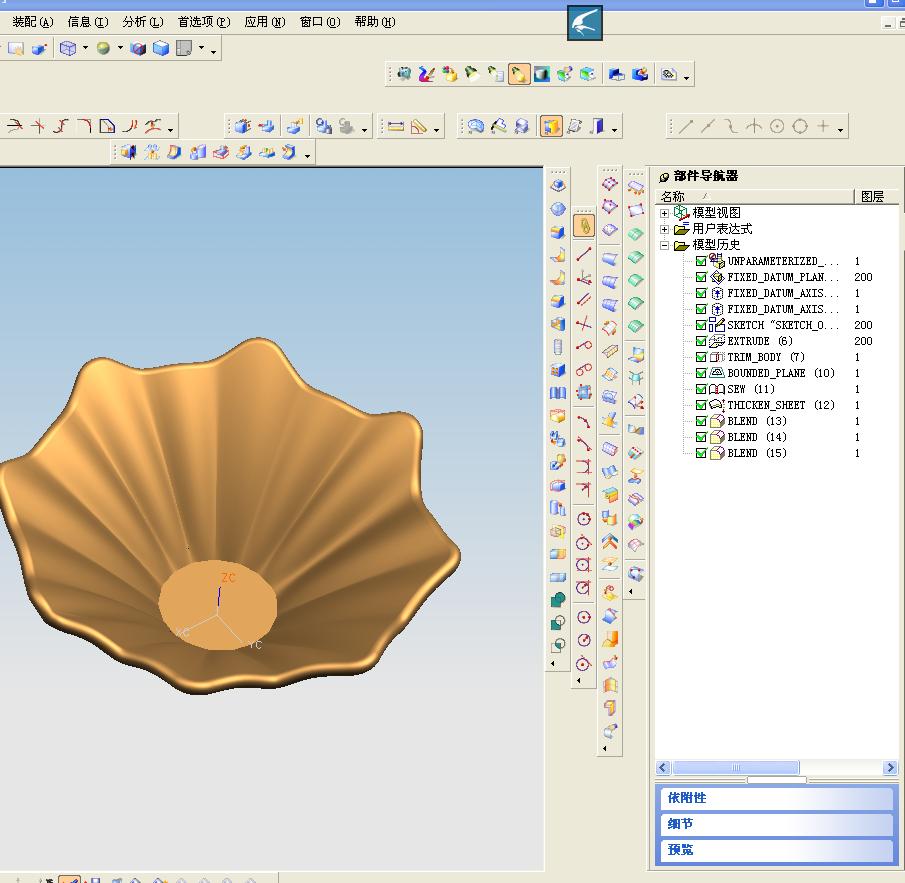Click the navigator scroll left arrow
The image size is (905, 883).
coord(663,768)
